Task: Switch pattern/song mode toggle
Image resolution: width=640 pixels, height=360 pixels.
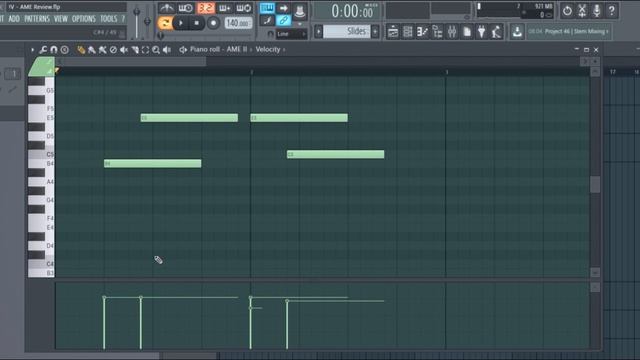Action: (x=165, y=23)
